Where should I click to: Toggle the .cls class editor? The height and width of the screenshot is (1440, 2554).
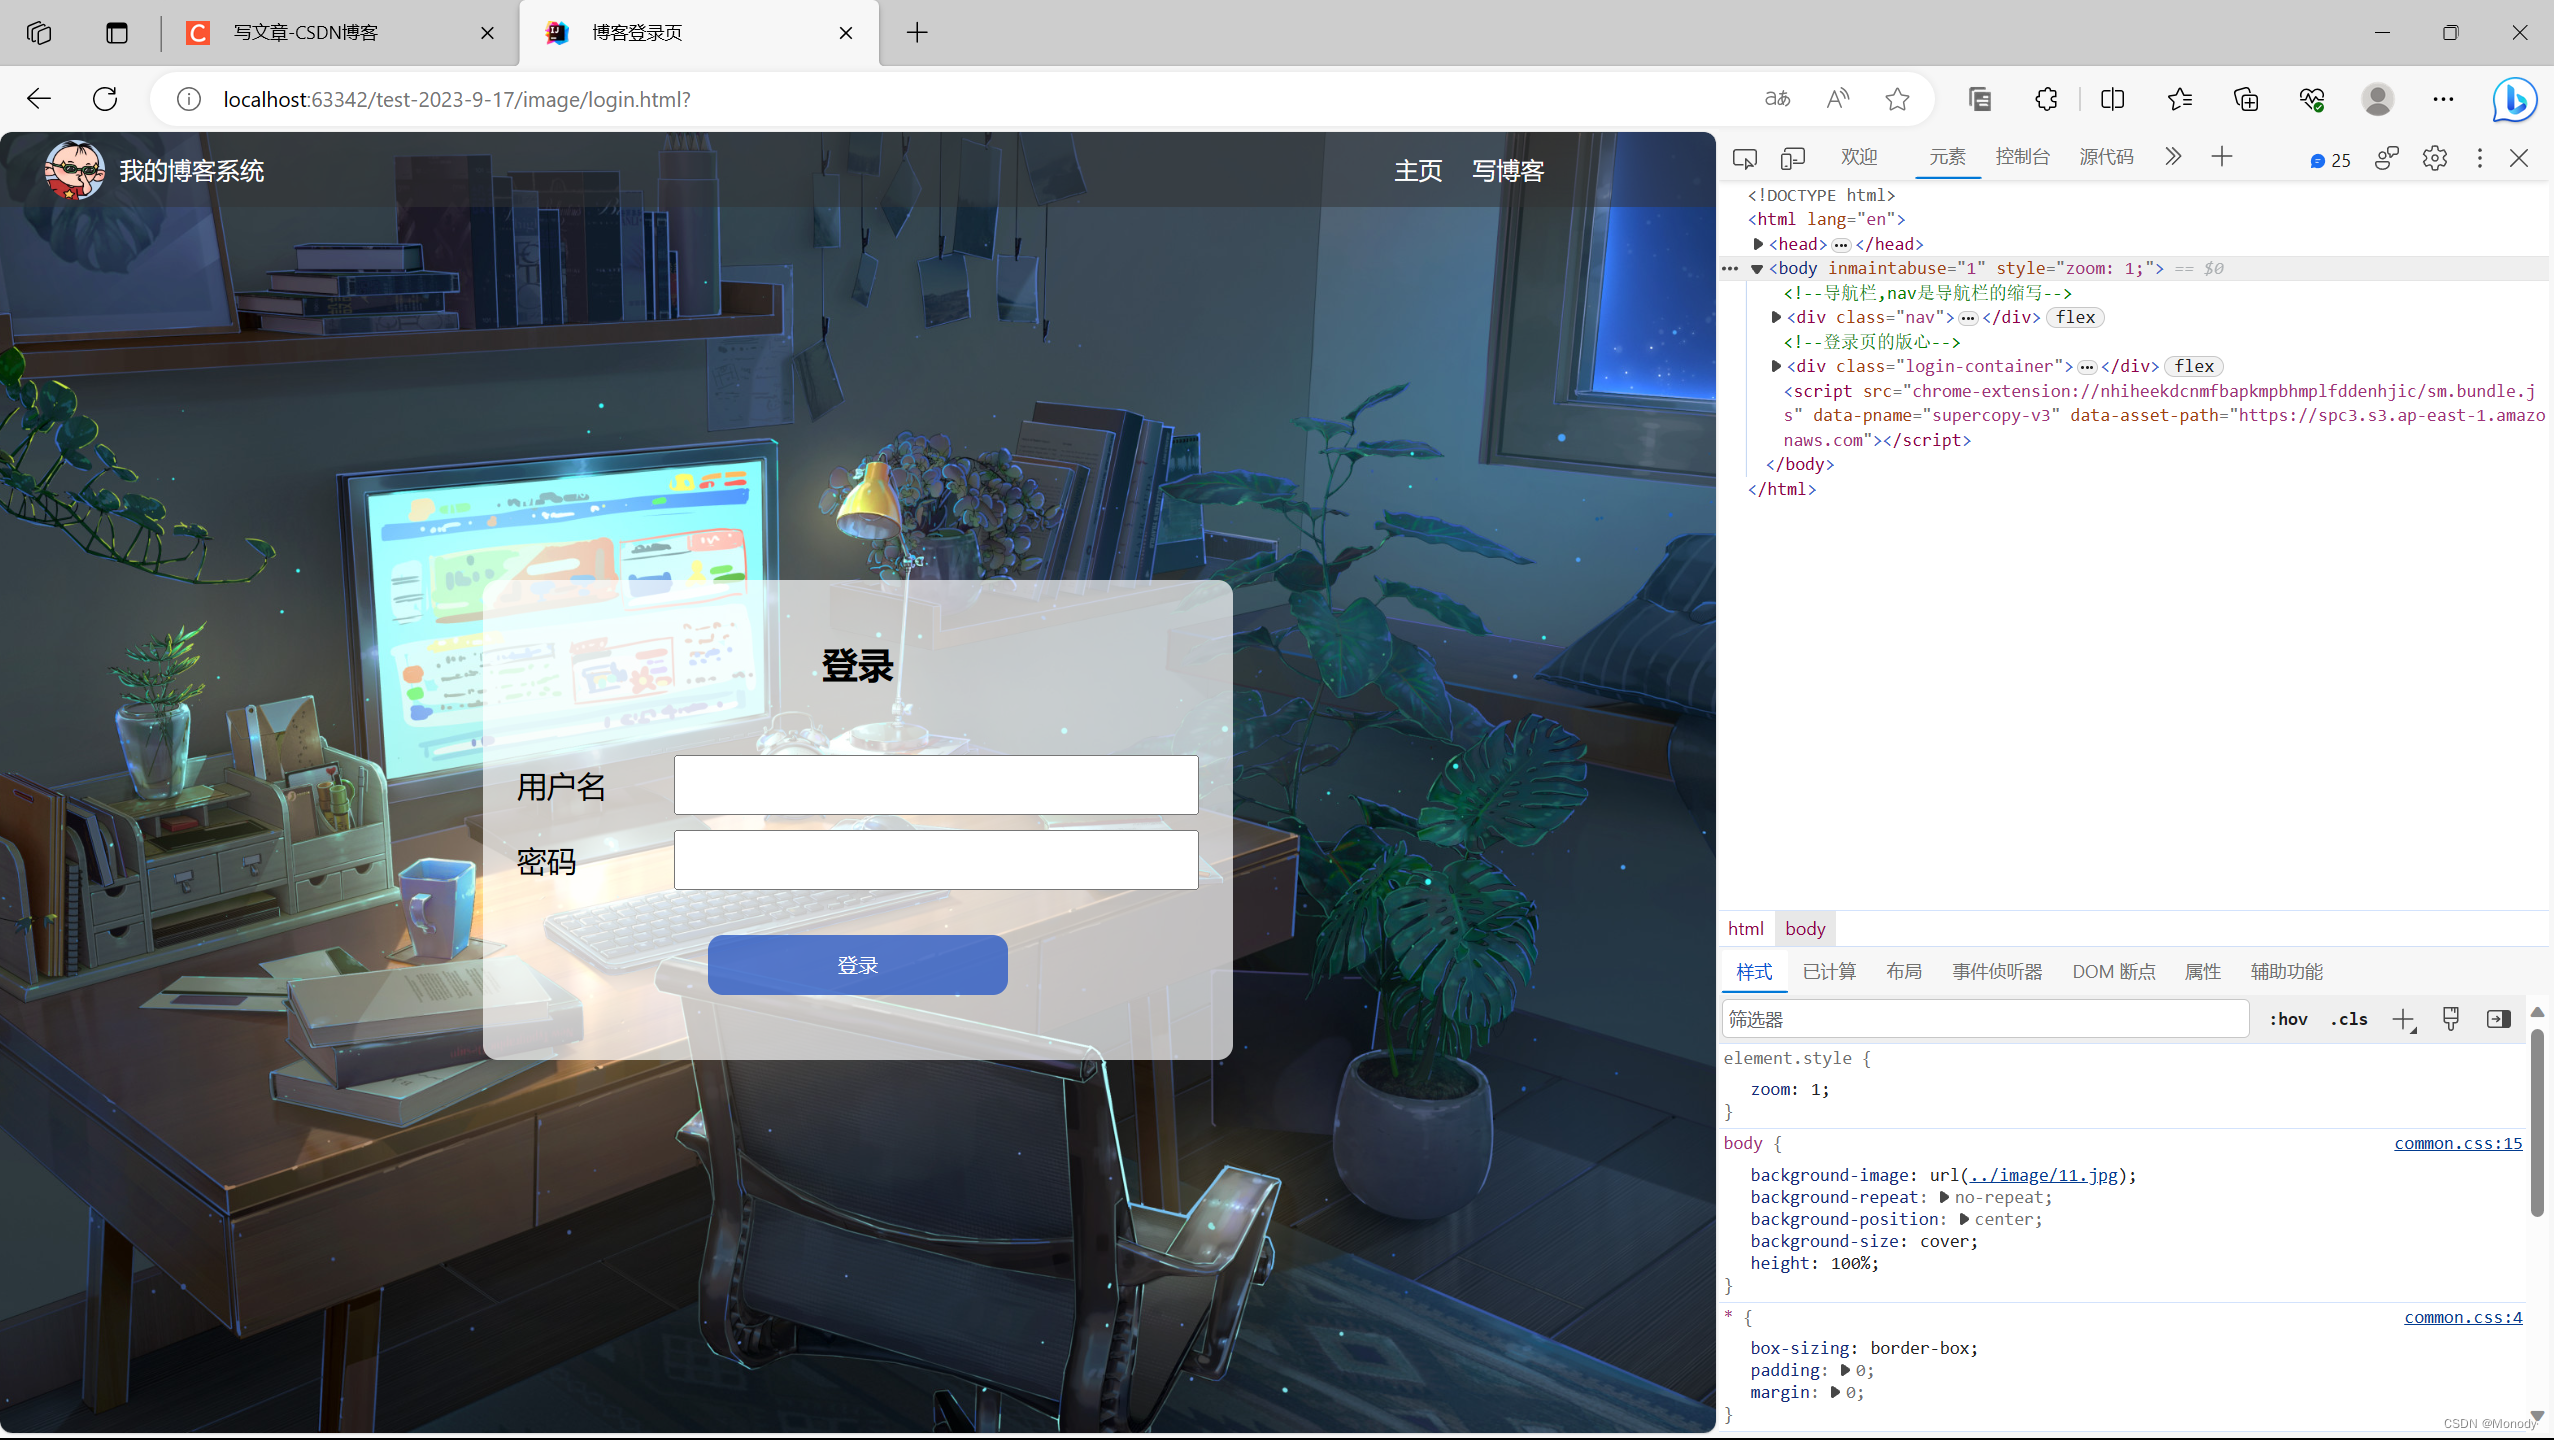click(2349, 1019)
